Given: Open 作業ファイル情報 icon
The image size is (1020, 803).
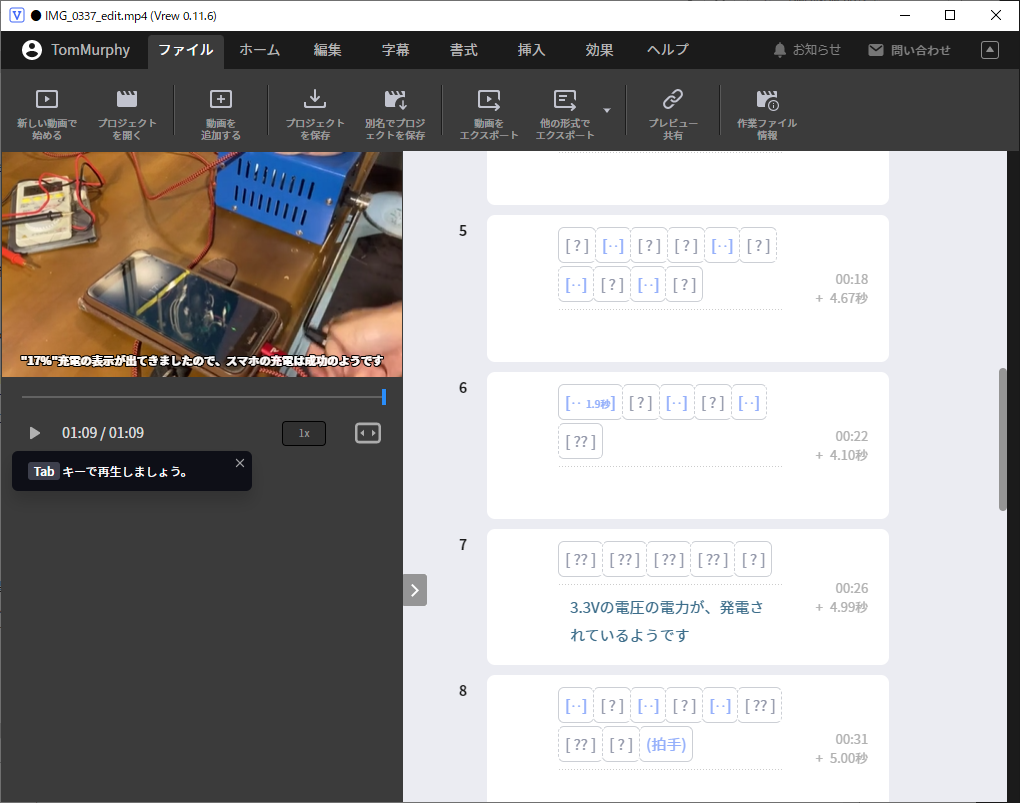Looking at the screenshot, I should [767, 100].
